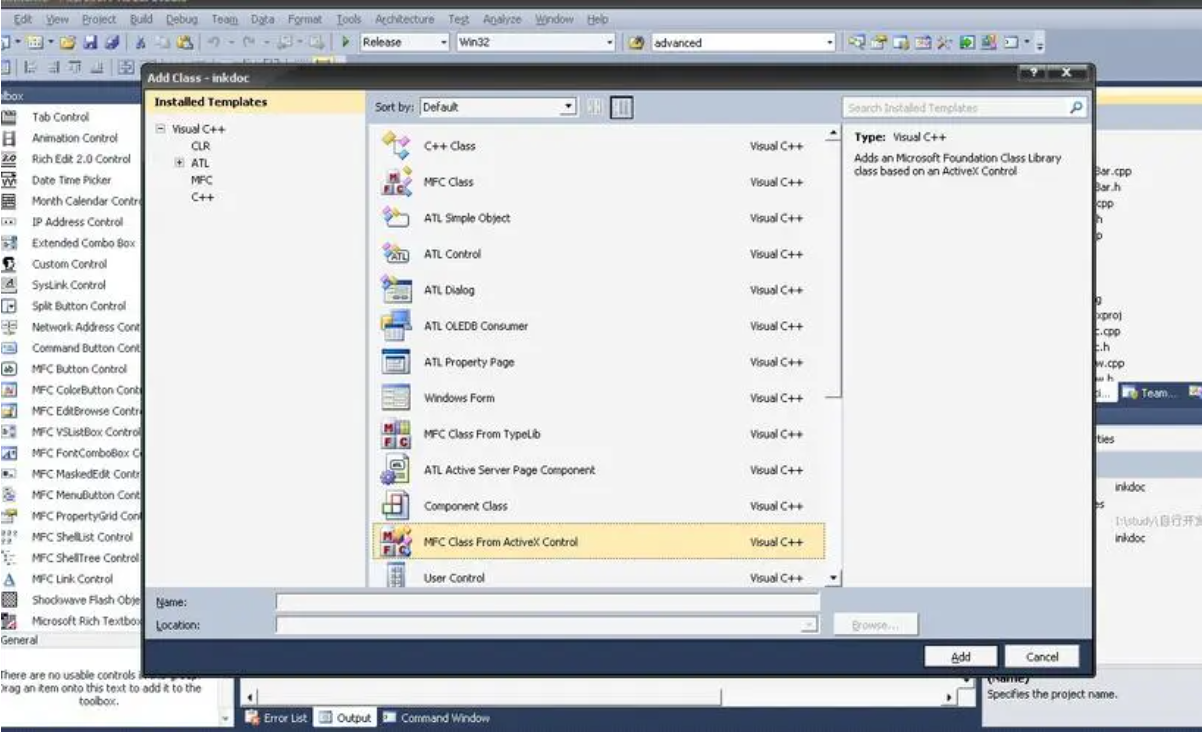Viewport: 1202px width, 732px height.
Task: Click the template list scroll up arrow
Action: coord(833,134)
